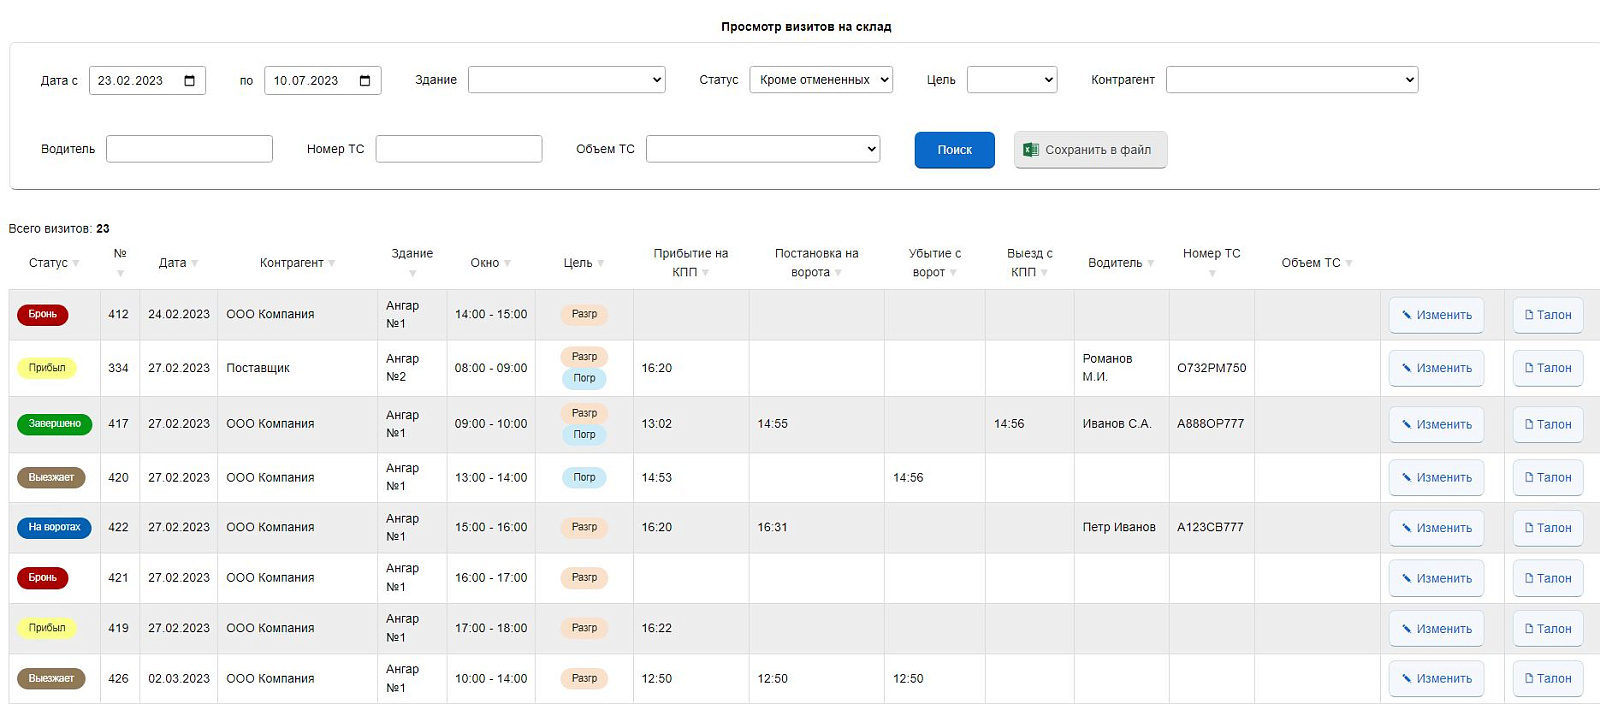Click the 'Дата с' date field
This screenshot has width=1600, height=704.
pyautogui.click(x=147, y=81)
